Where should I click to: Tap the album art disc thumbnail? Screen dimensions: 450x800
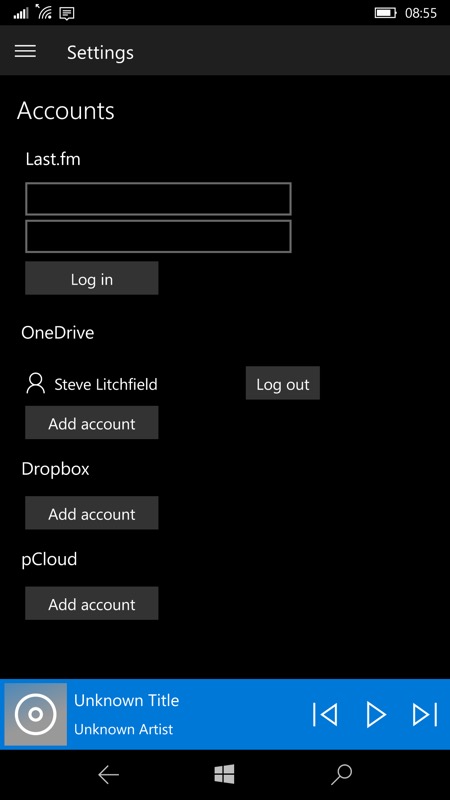click(x=36, y=714)
